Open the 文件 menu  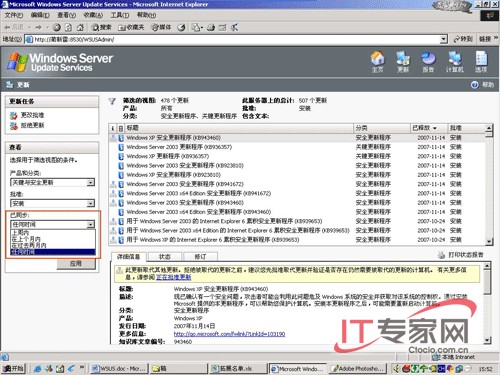pos(14,15)
